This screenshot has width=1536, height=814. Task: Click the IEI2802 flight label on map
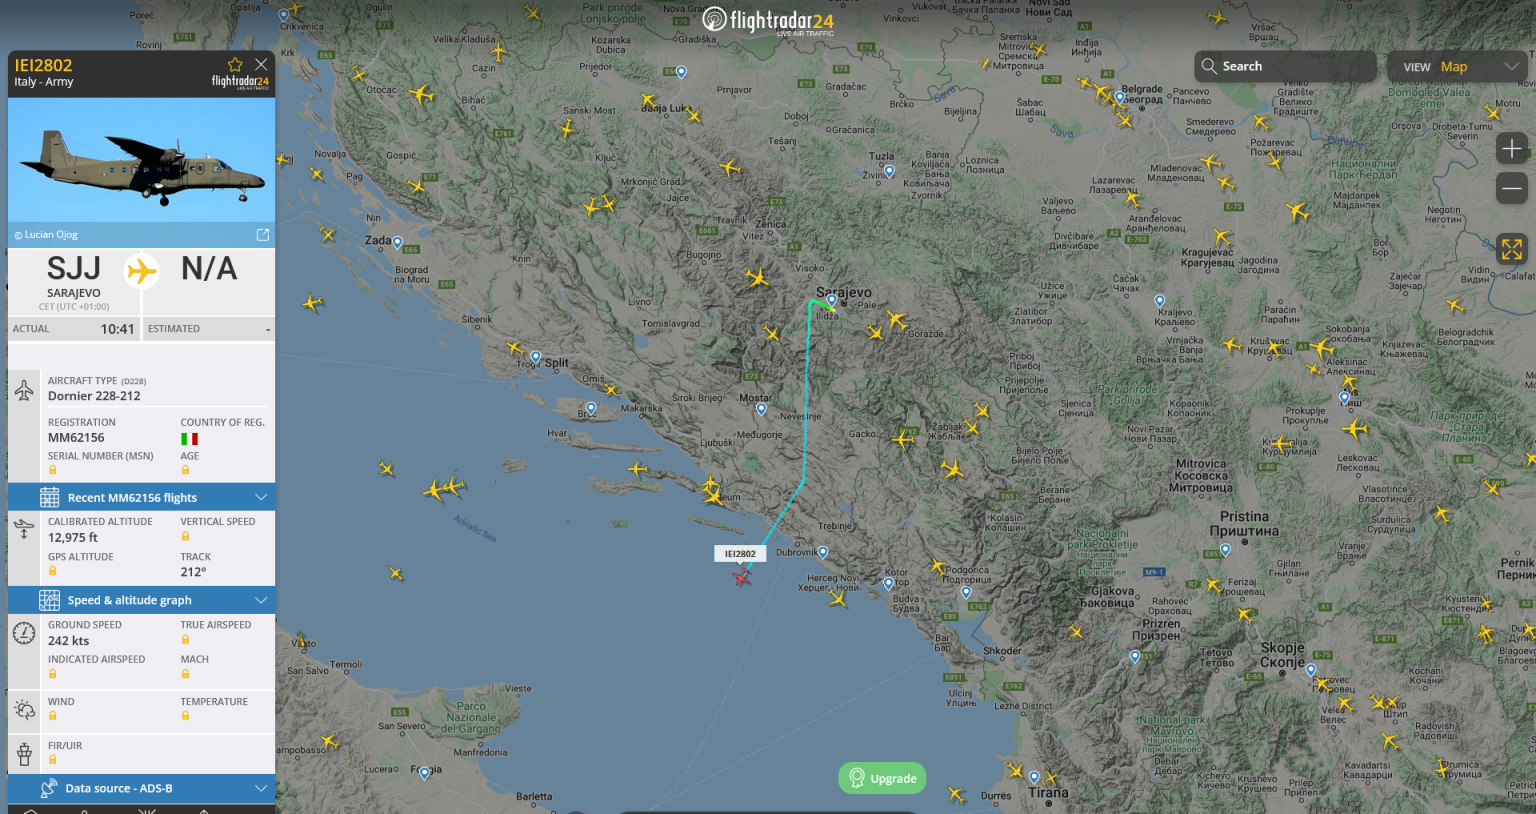click(740, 553)
